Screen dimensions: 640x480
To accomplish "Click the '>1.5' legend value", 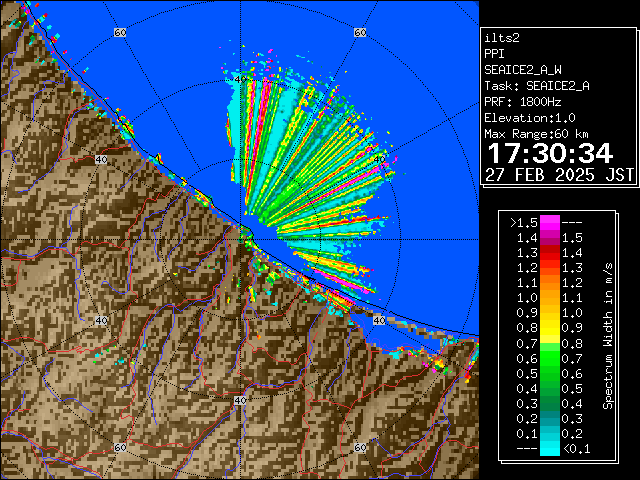I will click(x=524, y=223).
